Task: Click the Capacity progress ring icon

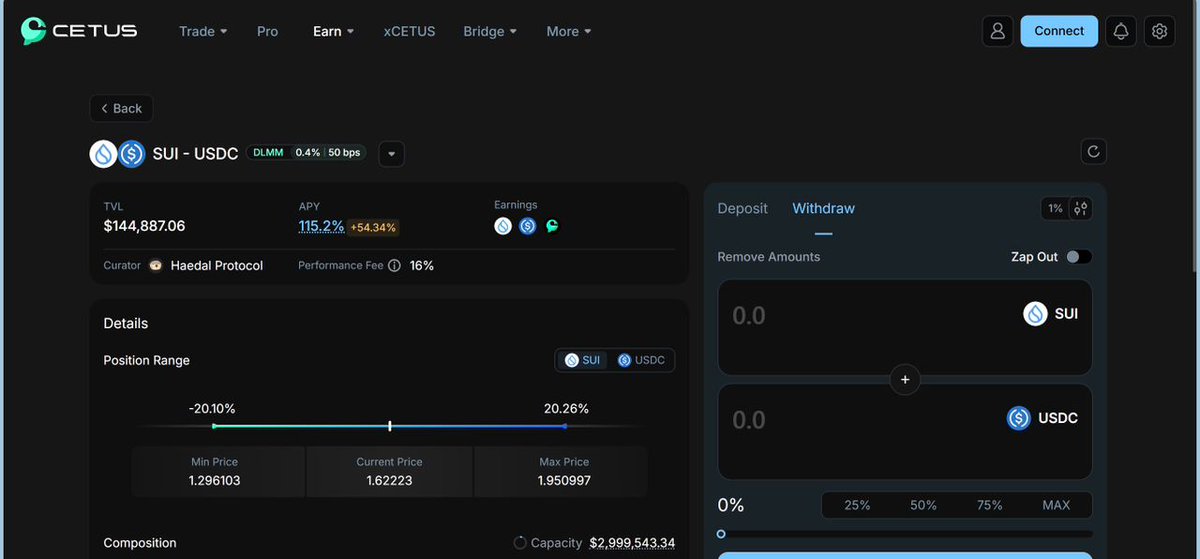Action: 520,543
